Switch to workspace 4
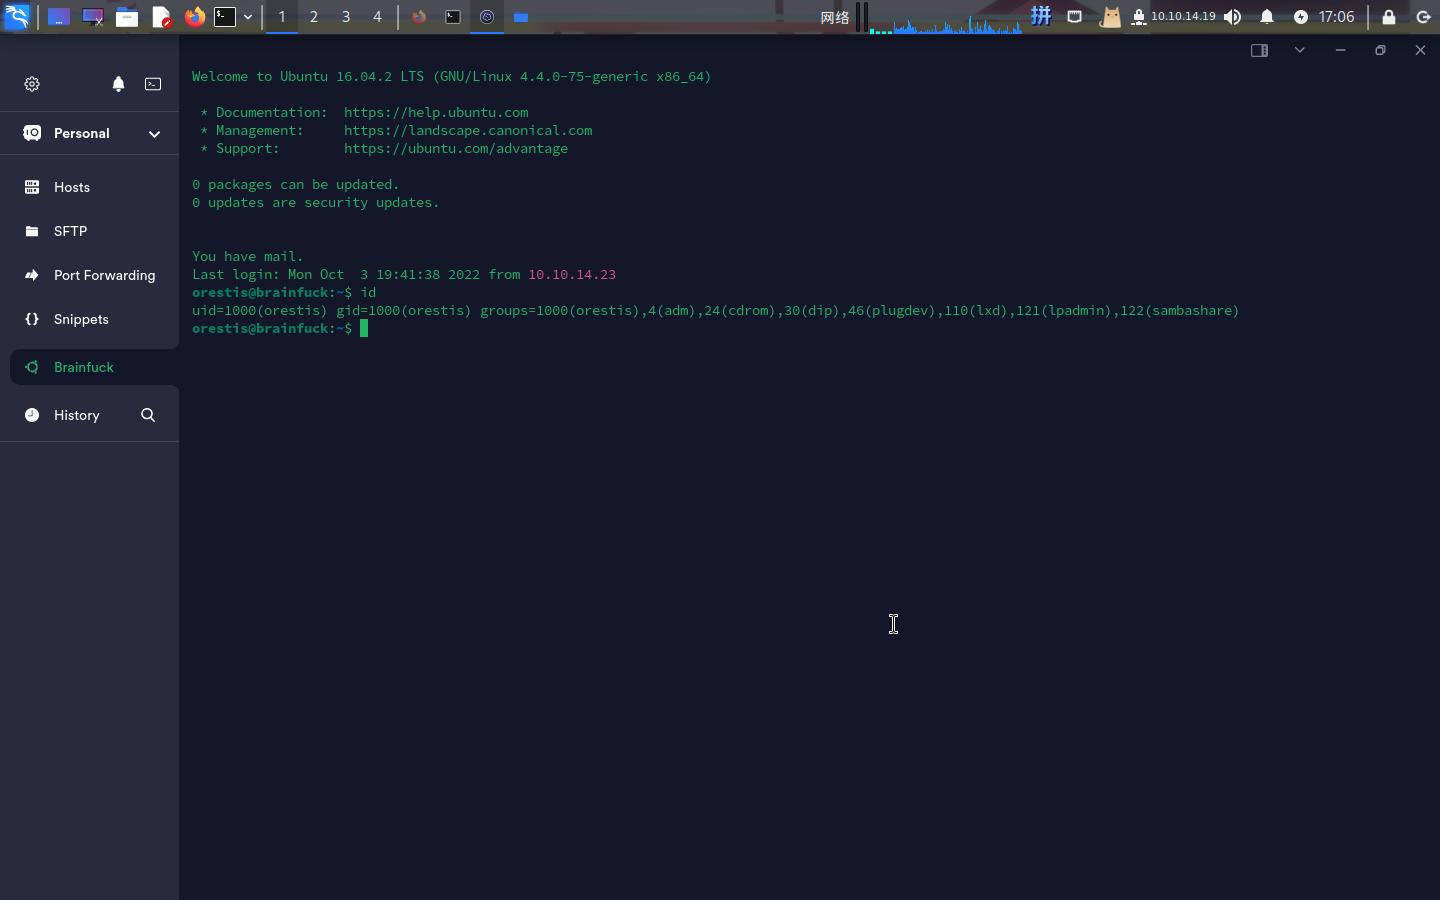The image size is (1440, 900). [x=377, y=17]
